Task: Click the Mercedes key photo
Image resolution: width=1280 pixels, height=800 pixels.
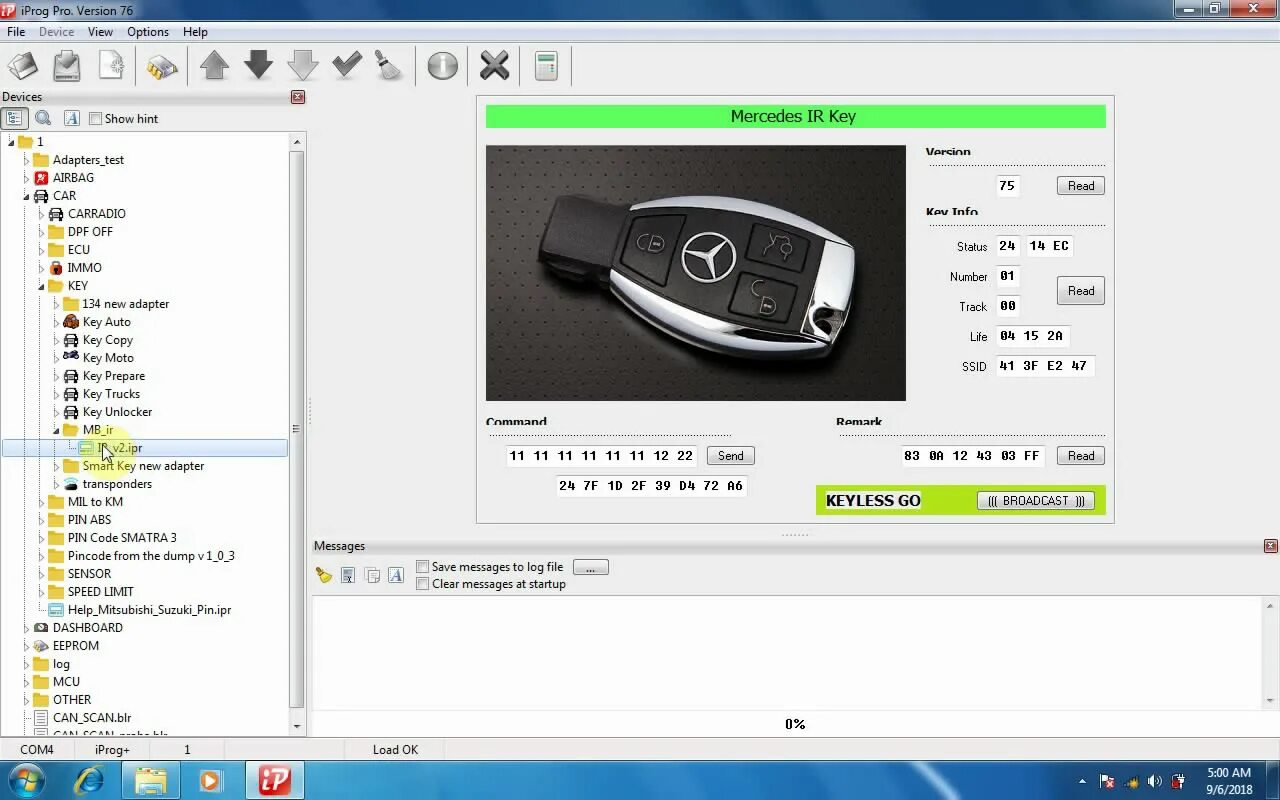Action: click(x=696, y=273)
